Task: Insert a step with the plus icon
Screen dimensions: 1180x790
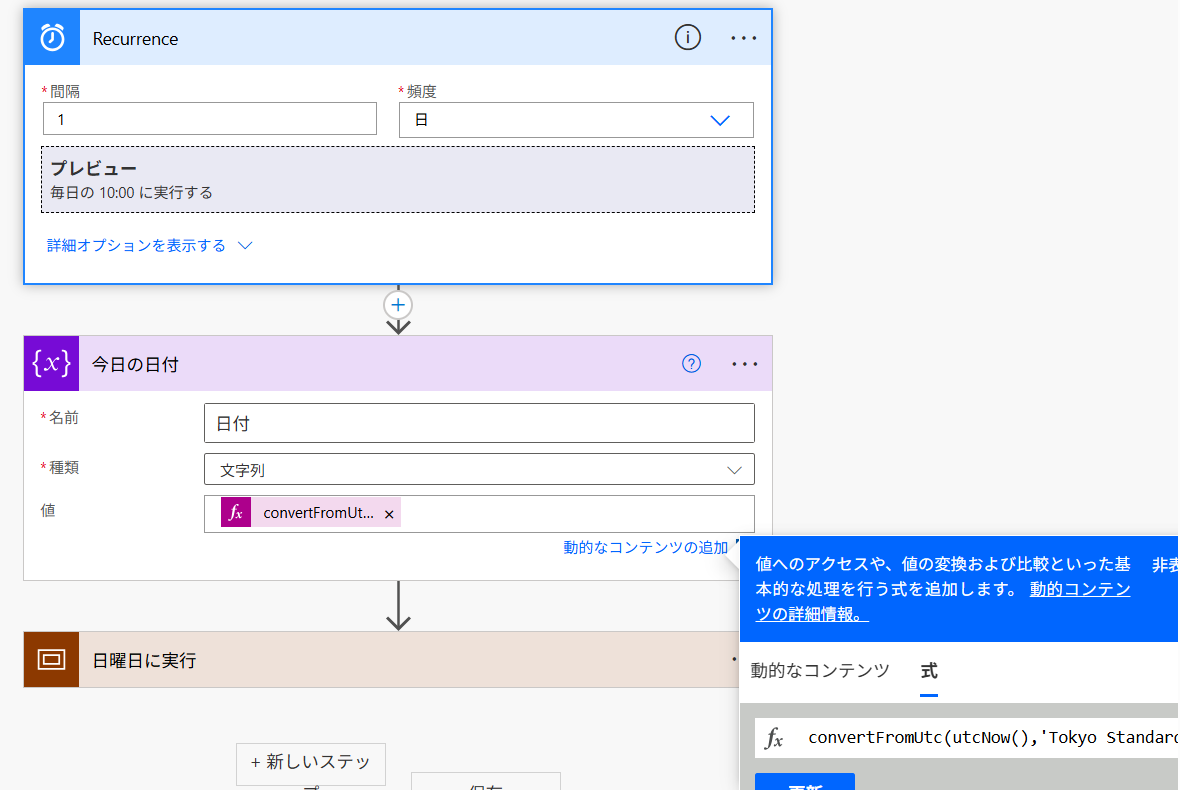Action: click(x=398, y=305)
